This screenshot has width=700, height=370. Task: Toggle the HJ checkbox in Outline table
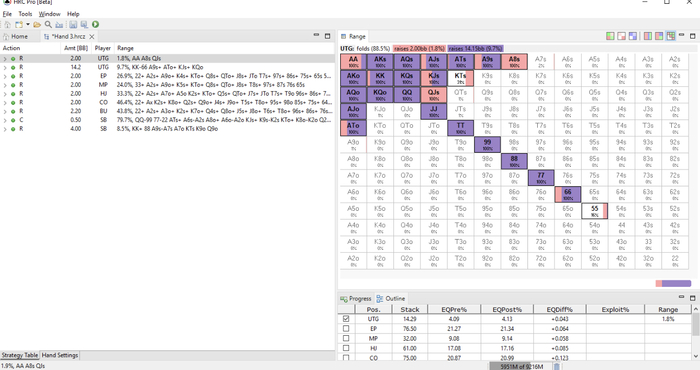point(346,348)
